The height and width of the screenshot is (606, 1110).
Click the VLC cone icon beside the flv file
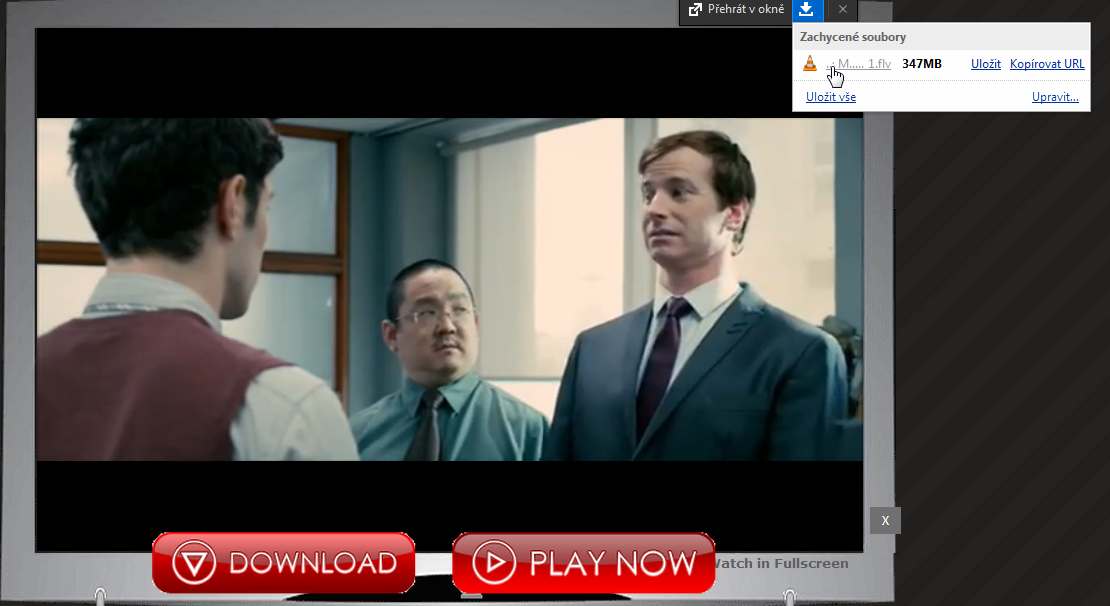tap(810, 64)
